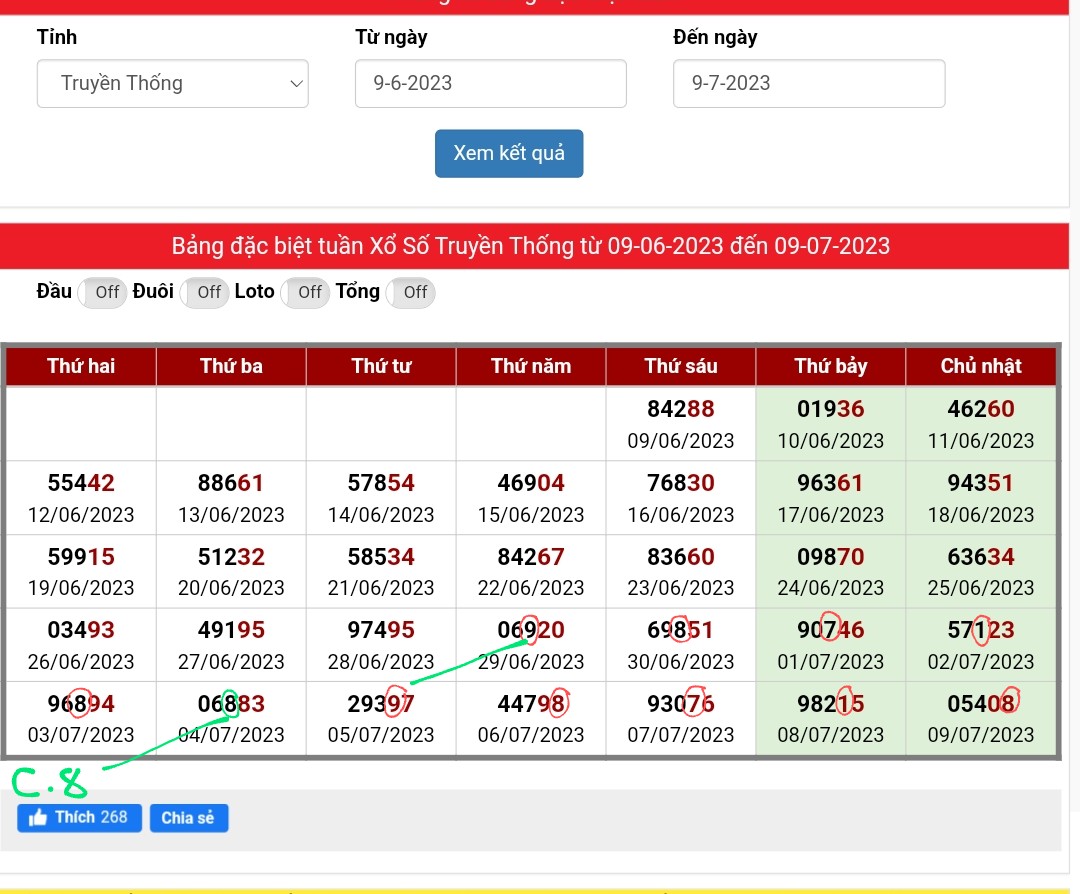The height and width of the screenshot is (894, 1080).
Task: Click the Đến ngày date field
Action: point(808,84)
